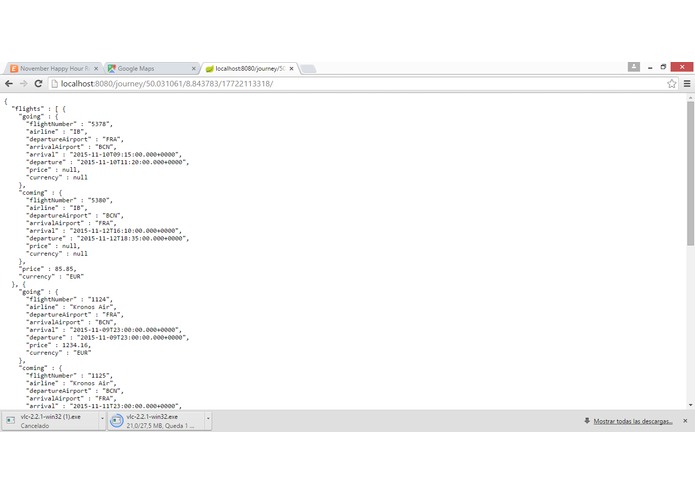Click the page info icon in address bar
695x494 pixels.
(55, 84)
